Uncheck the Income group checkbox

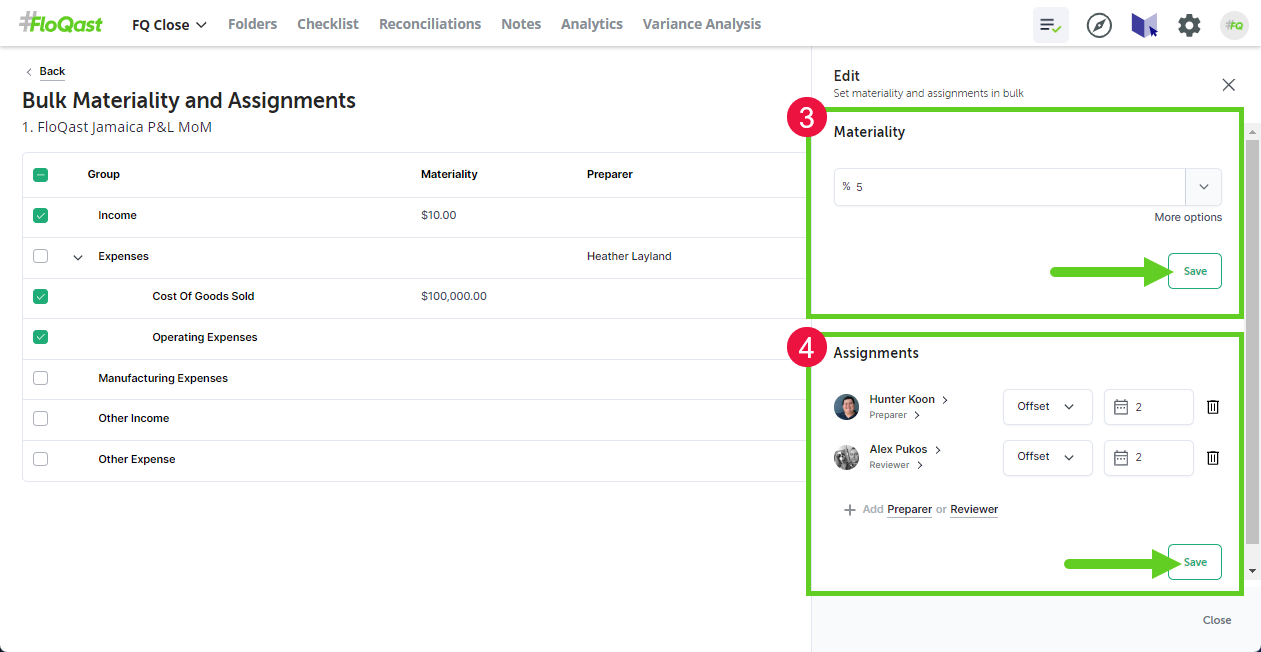point(40,215)
